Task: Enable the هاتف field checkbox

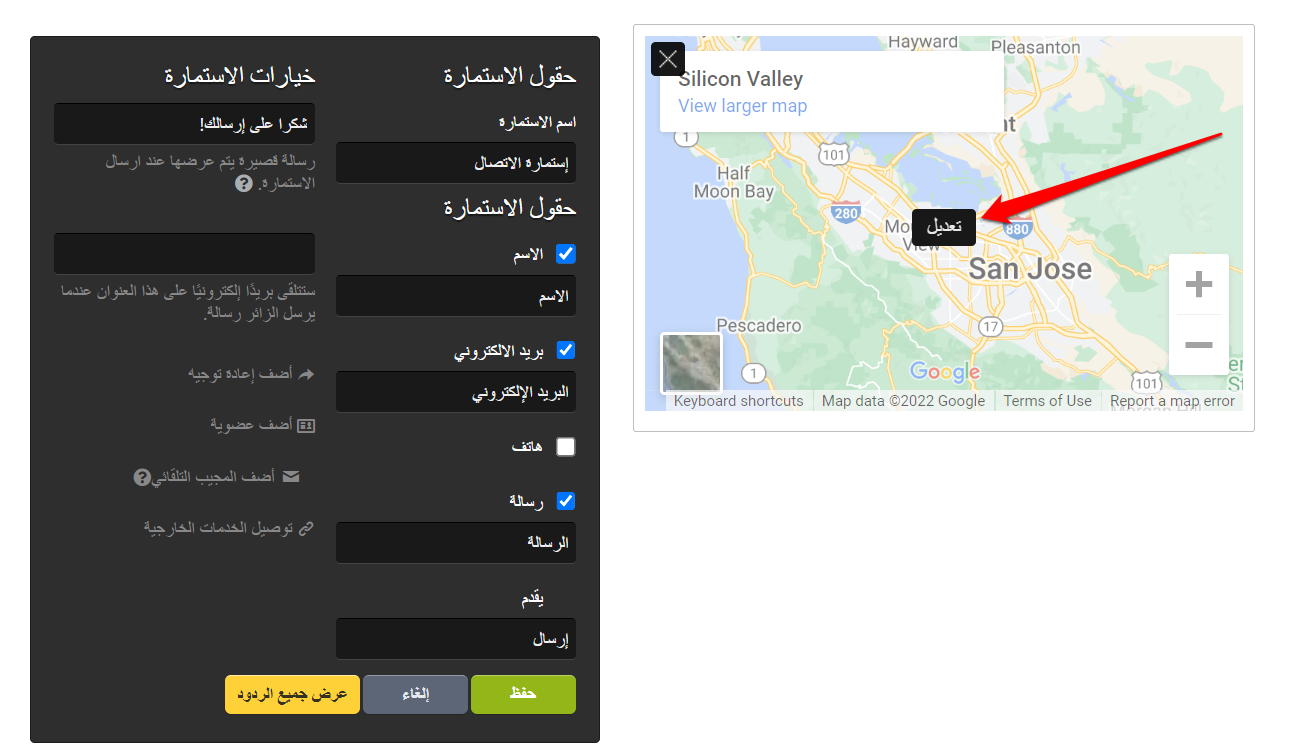Action: pyautogui.click(x=566, y=447)
